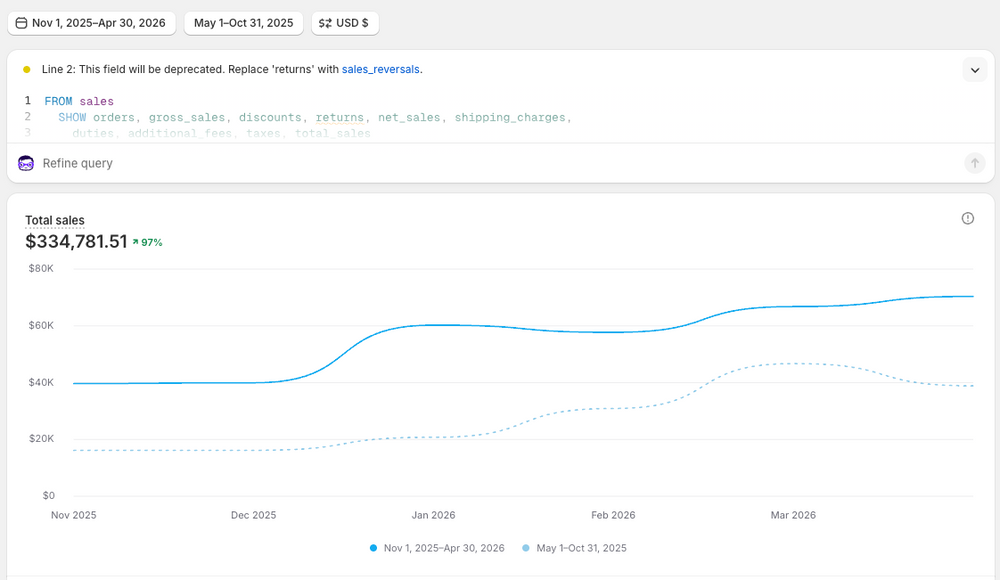Screen dimensions: 1000x580
Task: Click the Feb 2026 axis label
Action: click(613, 515)
